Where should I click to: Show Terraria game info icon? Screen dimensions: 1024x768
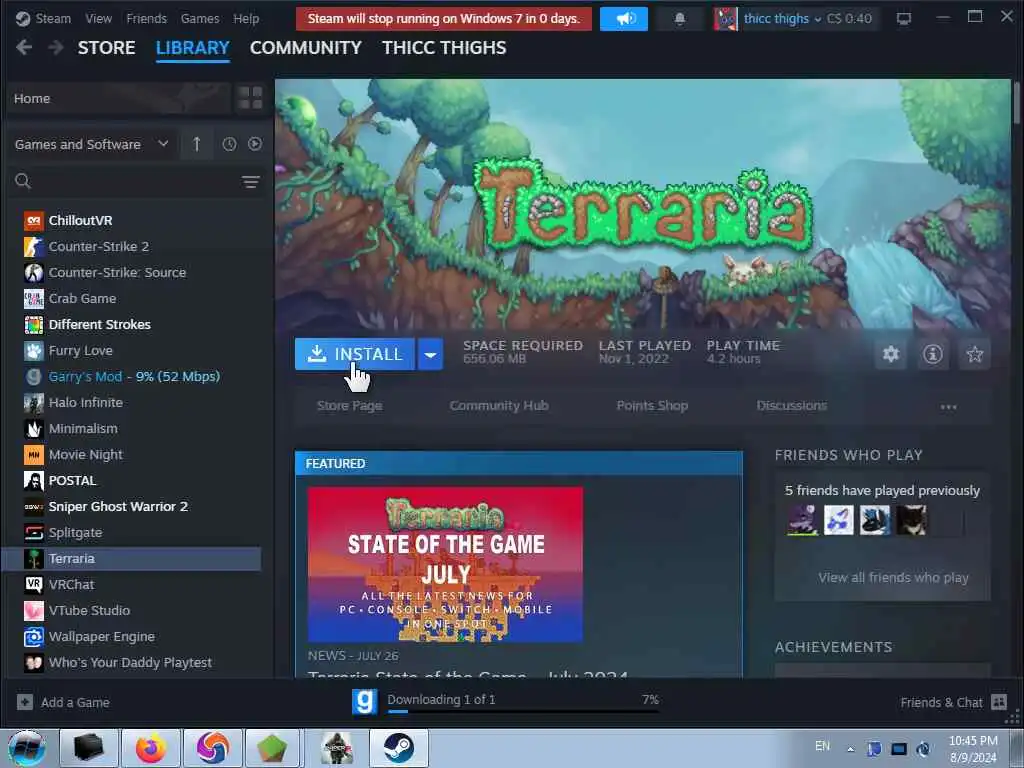(x=933, y=354)
